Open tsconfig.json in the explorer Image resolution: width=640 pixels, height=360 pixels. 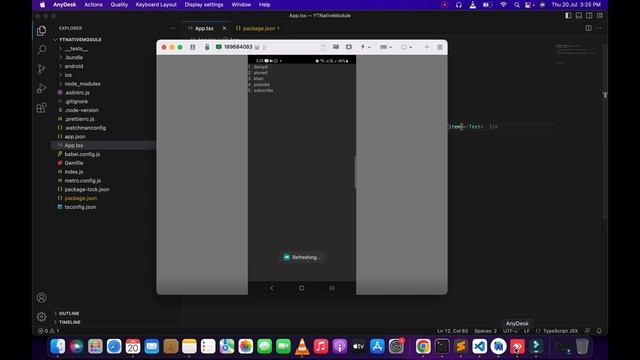pos(80,207)
